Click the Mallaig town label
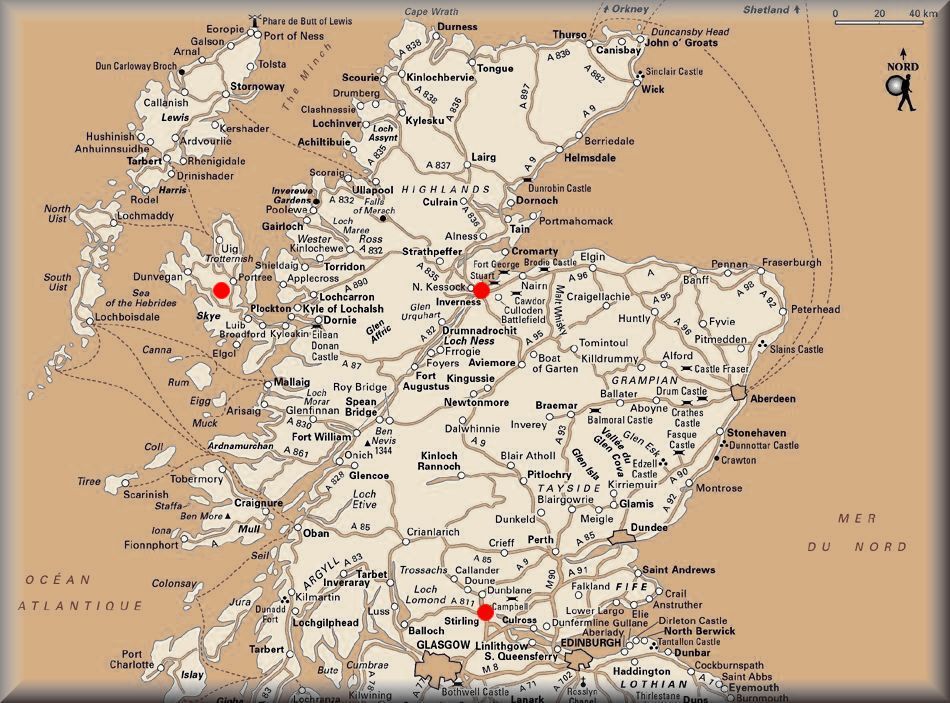Viewport: 950px width, 703px height. coord(291,382)
